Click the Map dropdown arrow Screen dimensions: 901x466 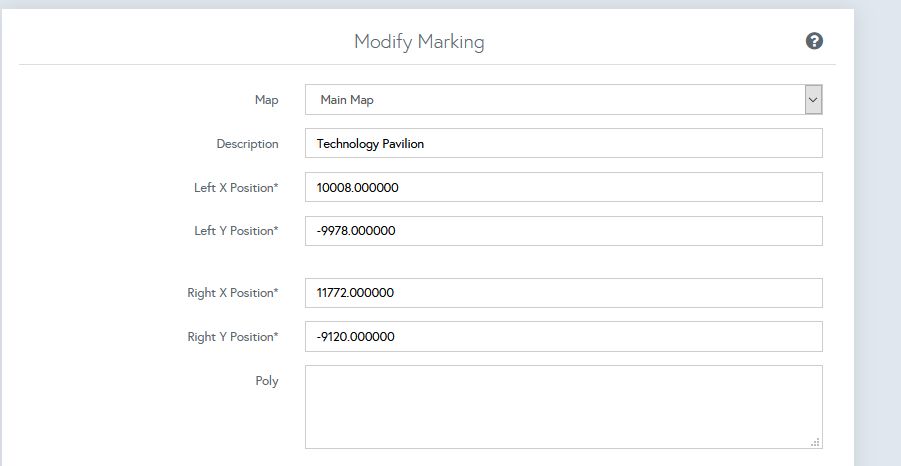point(813,100)
